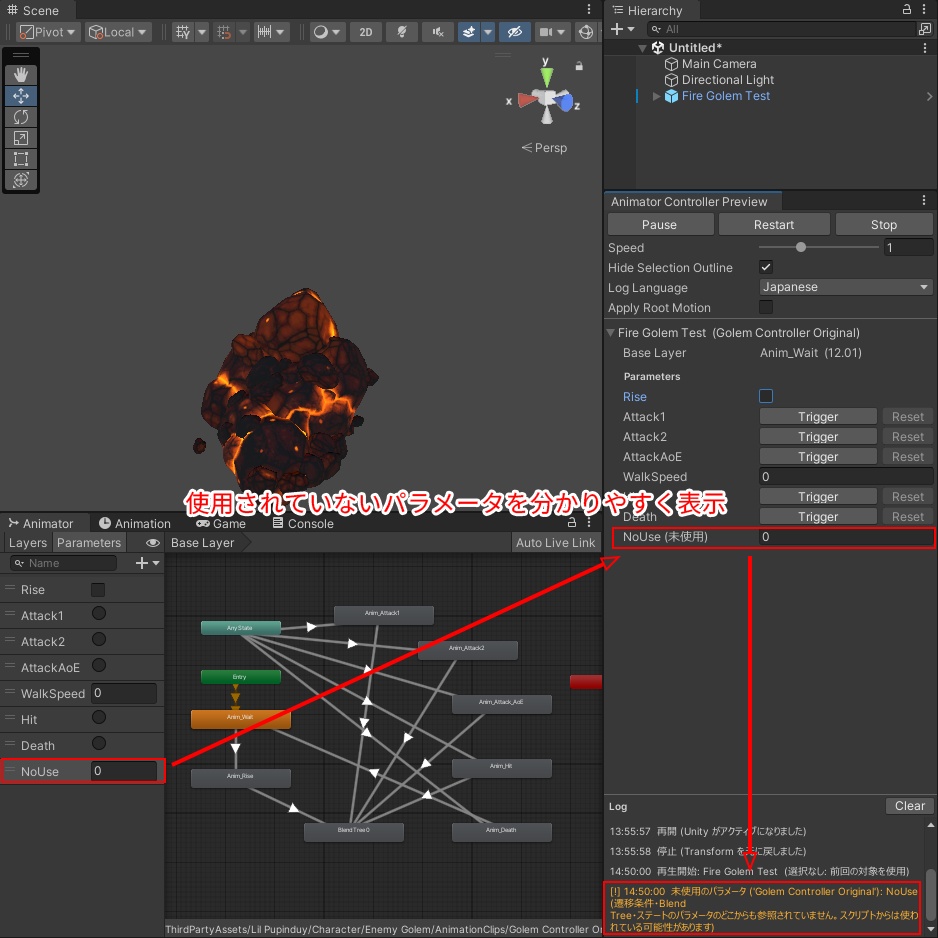Open Fire Golem Test prefab arrow
This screenshot has height=938, width=938.
pyautogui.click(x=928, y=96)
